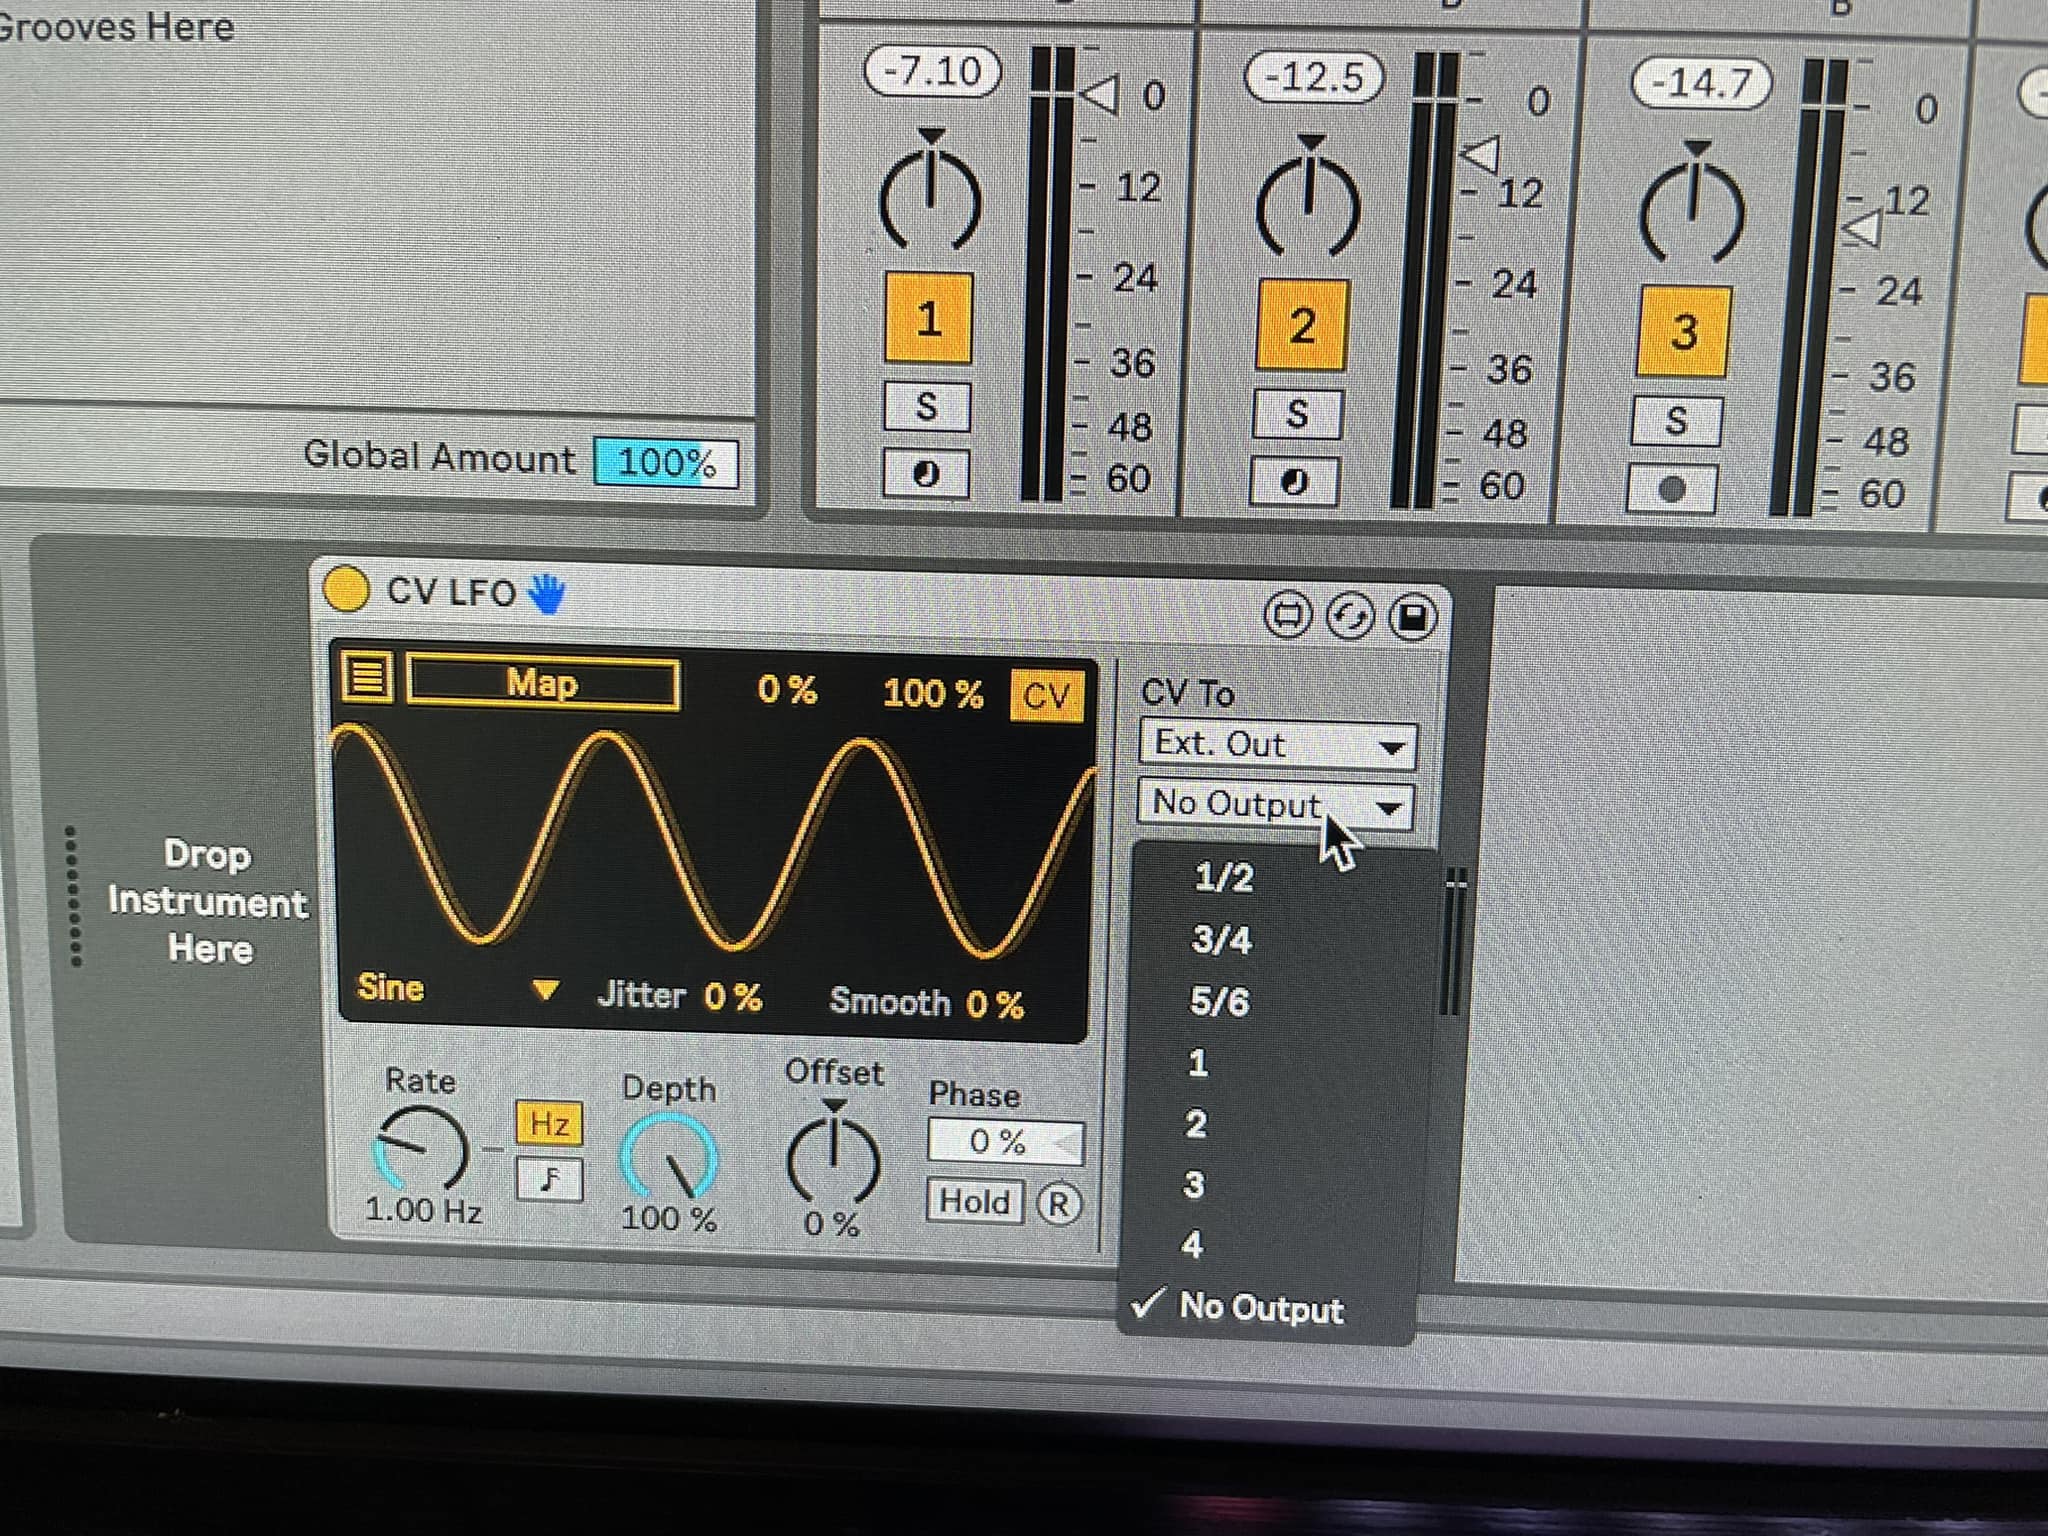Toggle the track 1 activator button

point(928,319)
